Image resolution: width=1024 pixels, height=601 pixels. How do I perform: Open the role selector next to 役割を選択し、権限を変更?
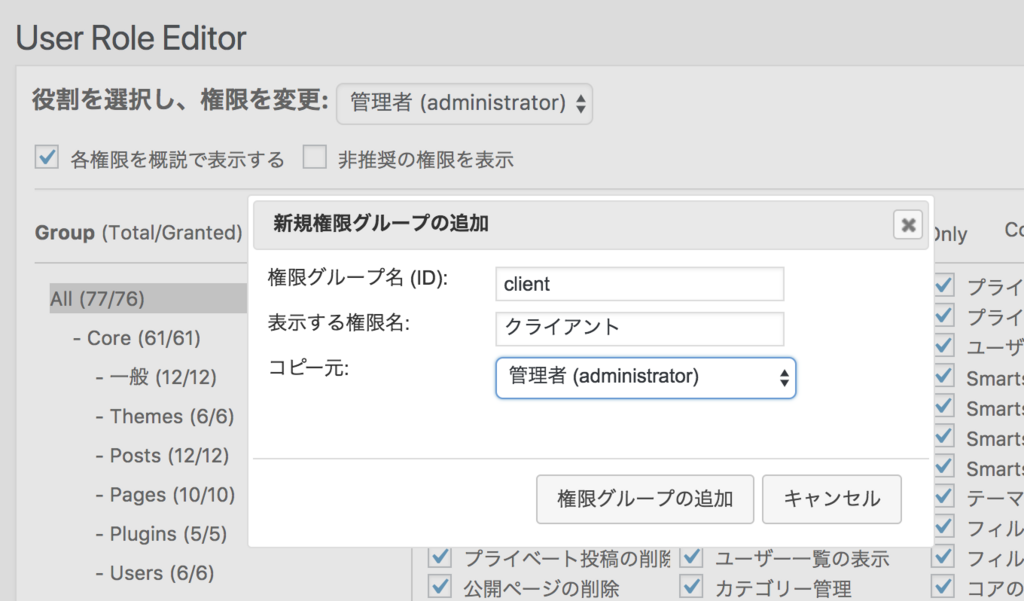[464, 103]
